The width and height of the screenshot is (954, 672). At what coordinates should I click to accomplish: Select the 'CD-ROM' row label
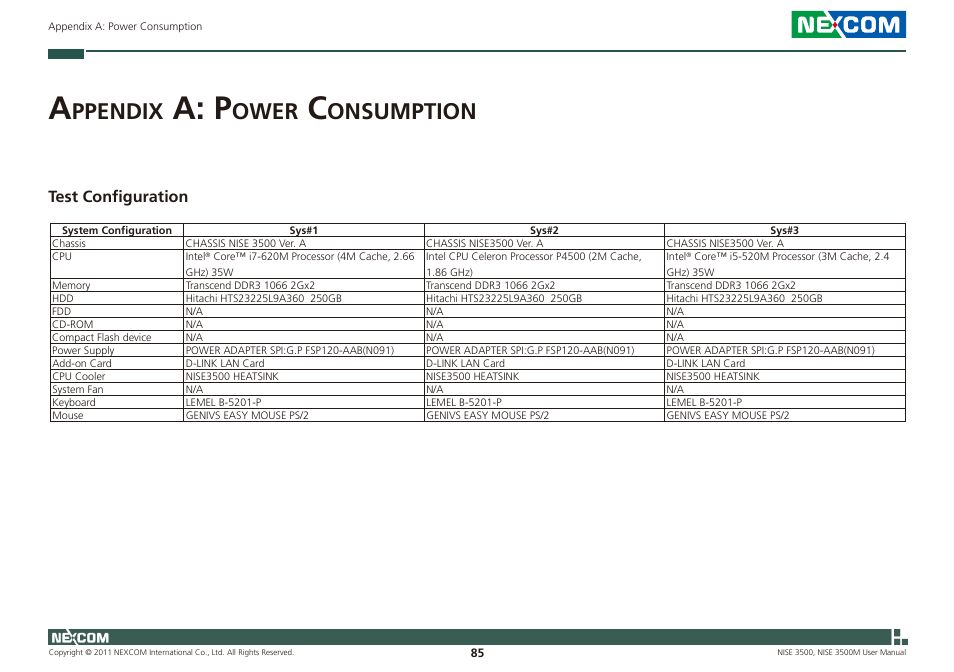(72, 324)
